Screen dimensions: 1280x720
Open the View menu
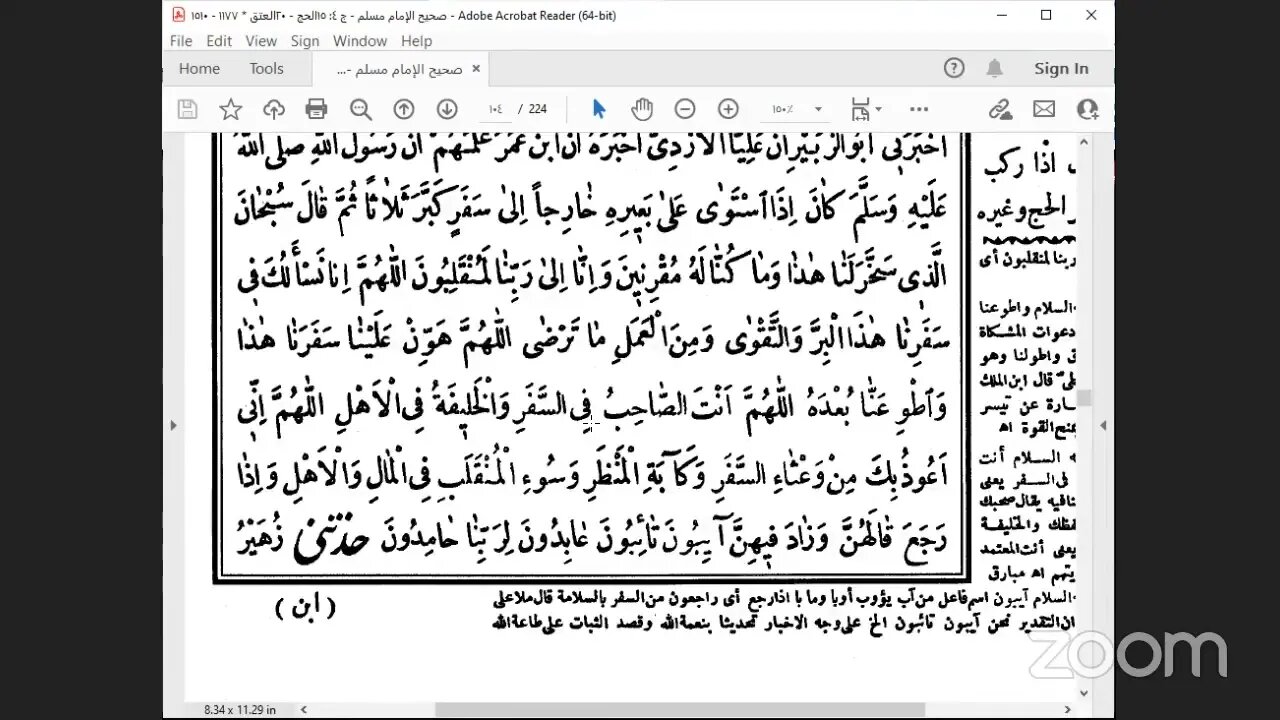point(261,41)
